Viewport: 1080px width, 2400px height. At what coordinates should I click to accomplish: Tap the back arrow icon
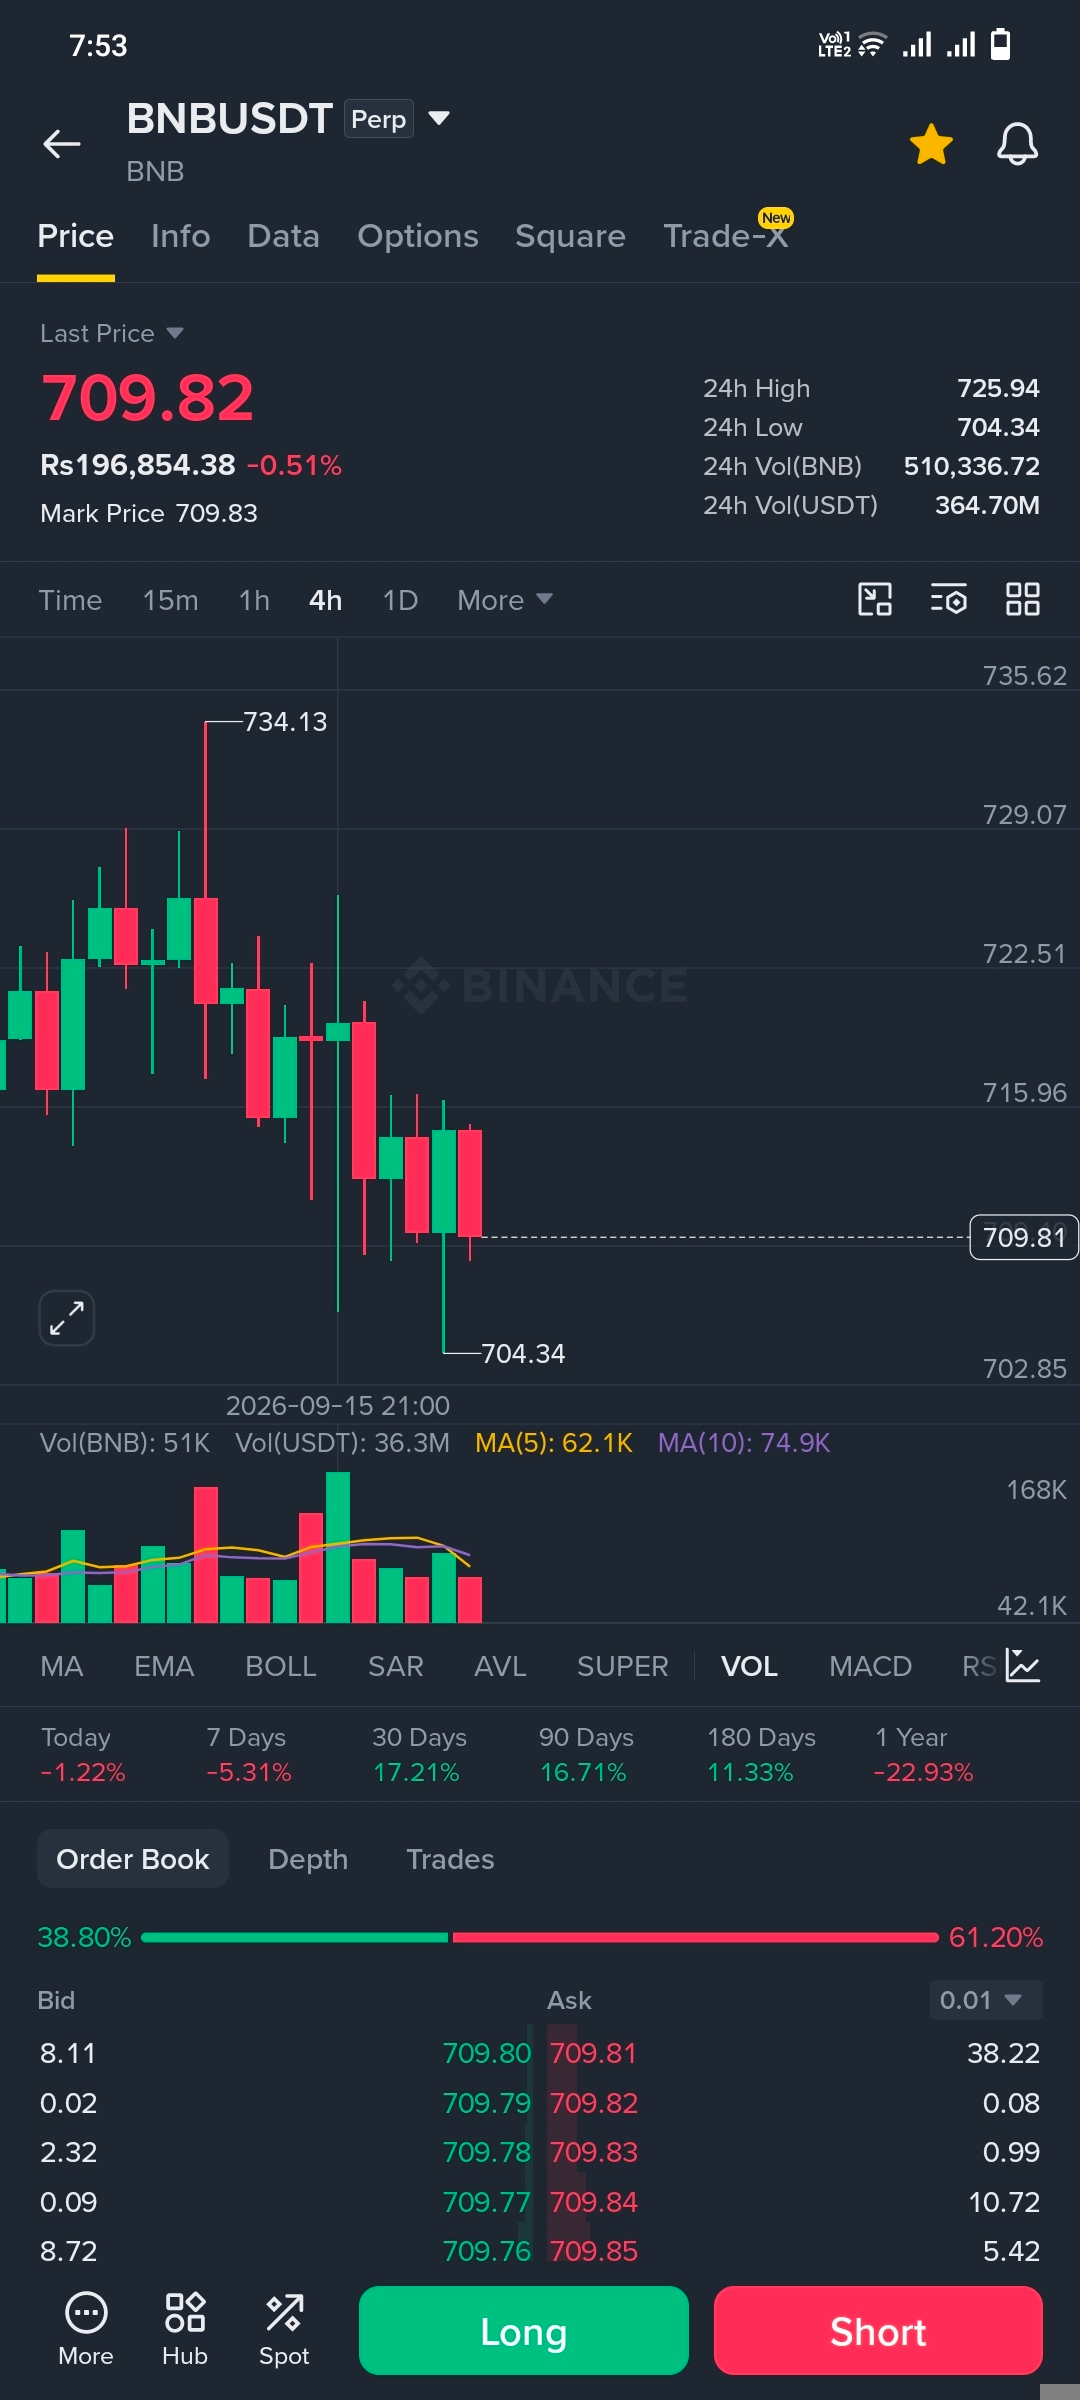[x=61, y=144]
